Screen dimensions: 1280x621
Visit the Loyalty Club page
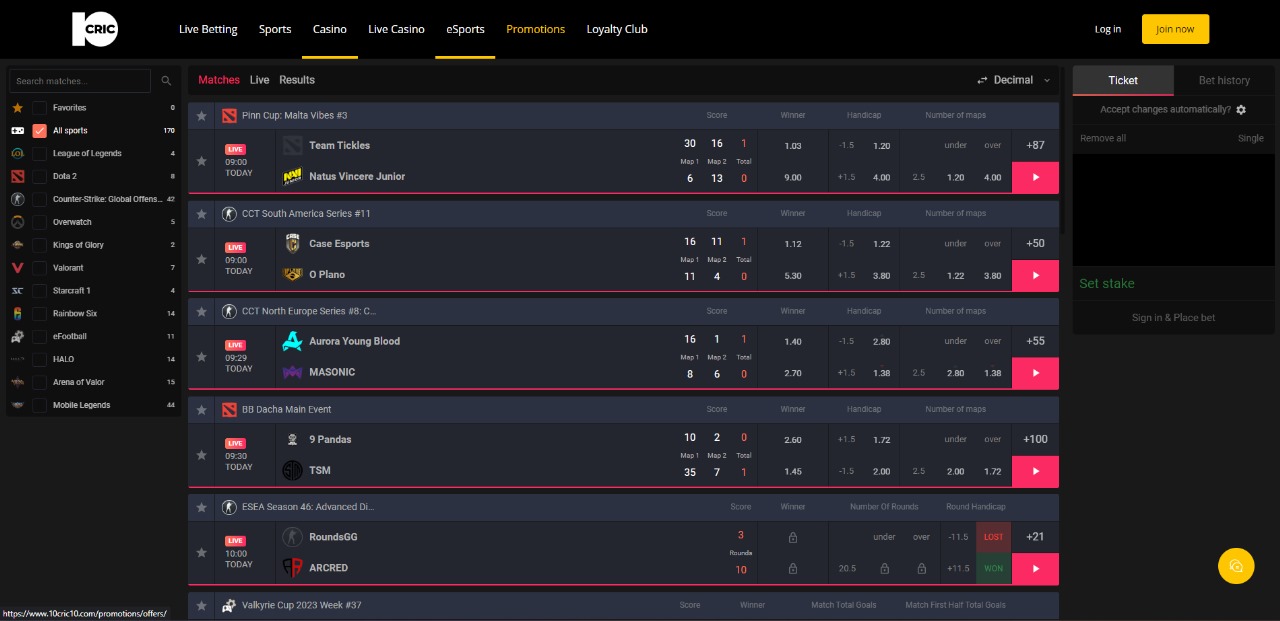coord(617,29)
